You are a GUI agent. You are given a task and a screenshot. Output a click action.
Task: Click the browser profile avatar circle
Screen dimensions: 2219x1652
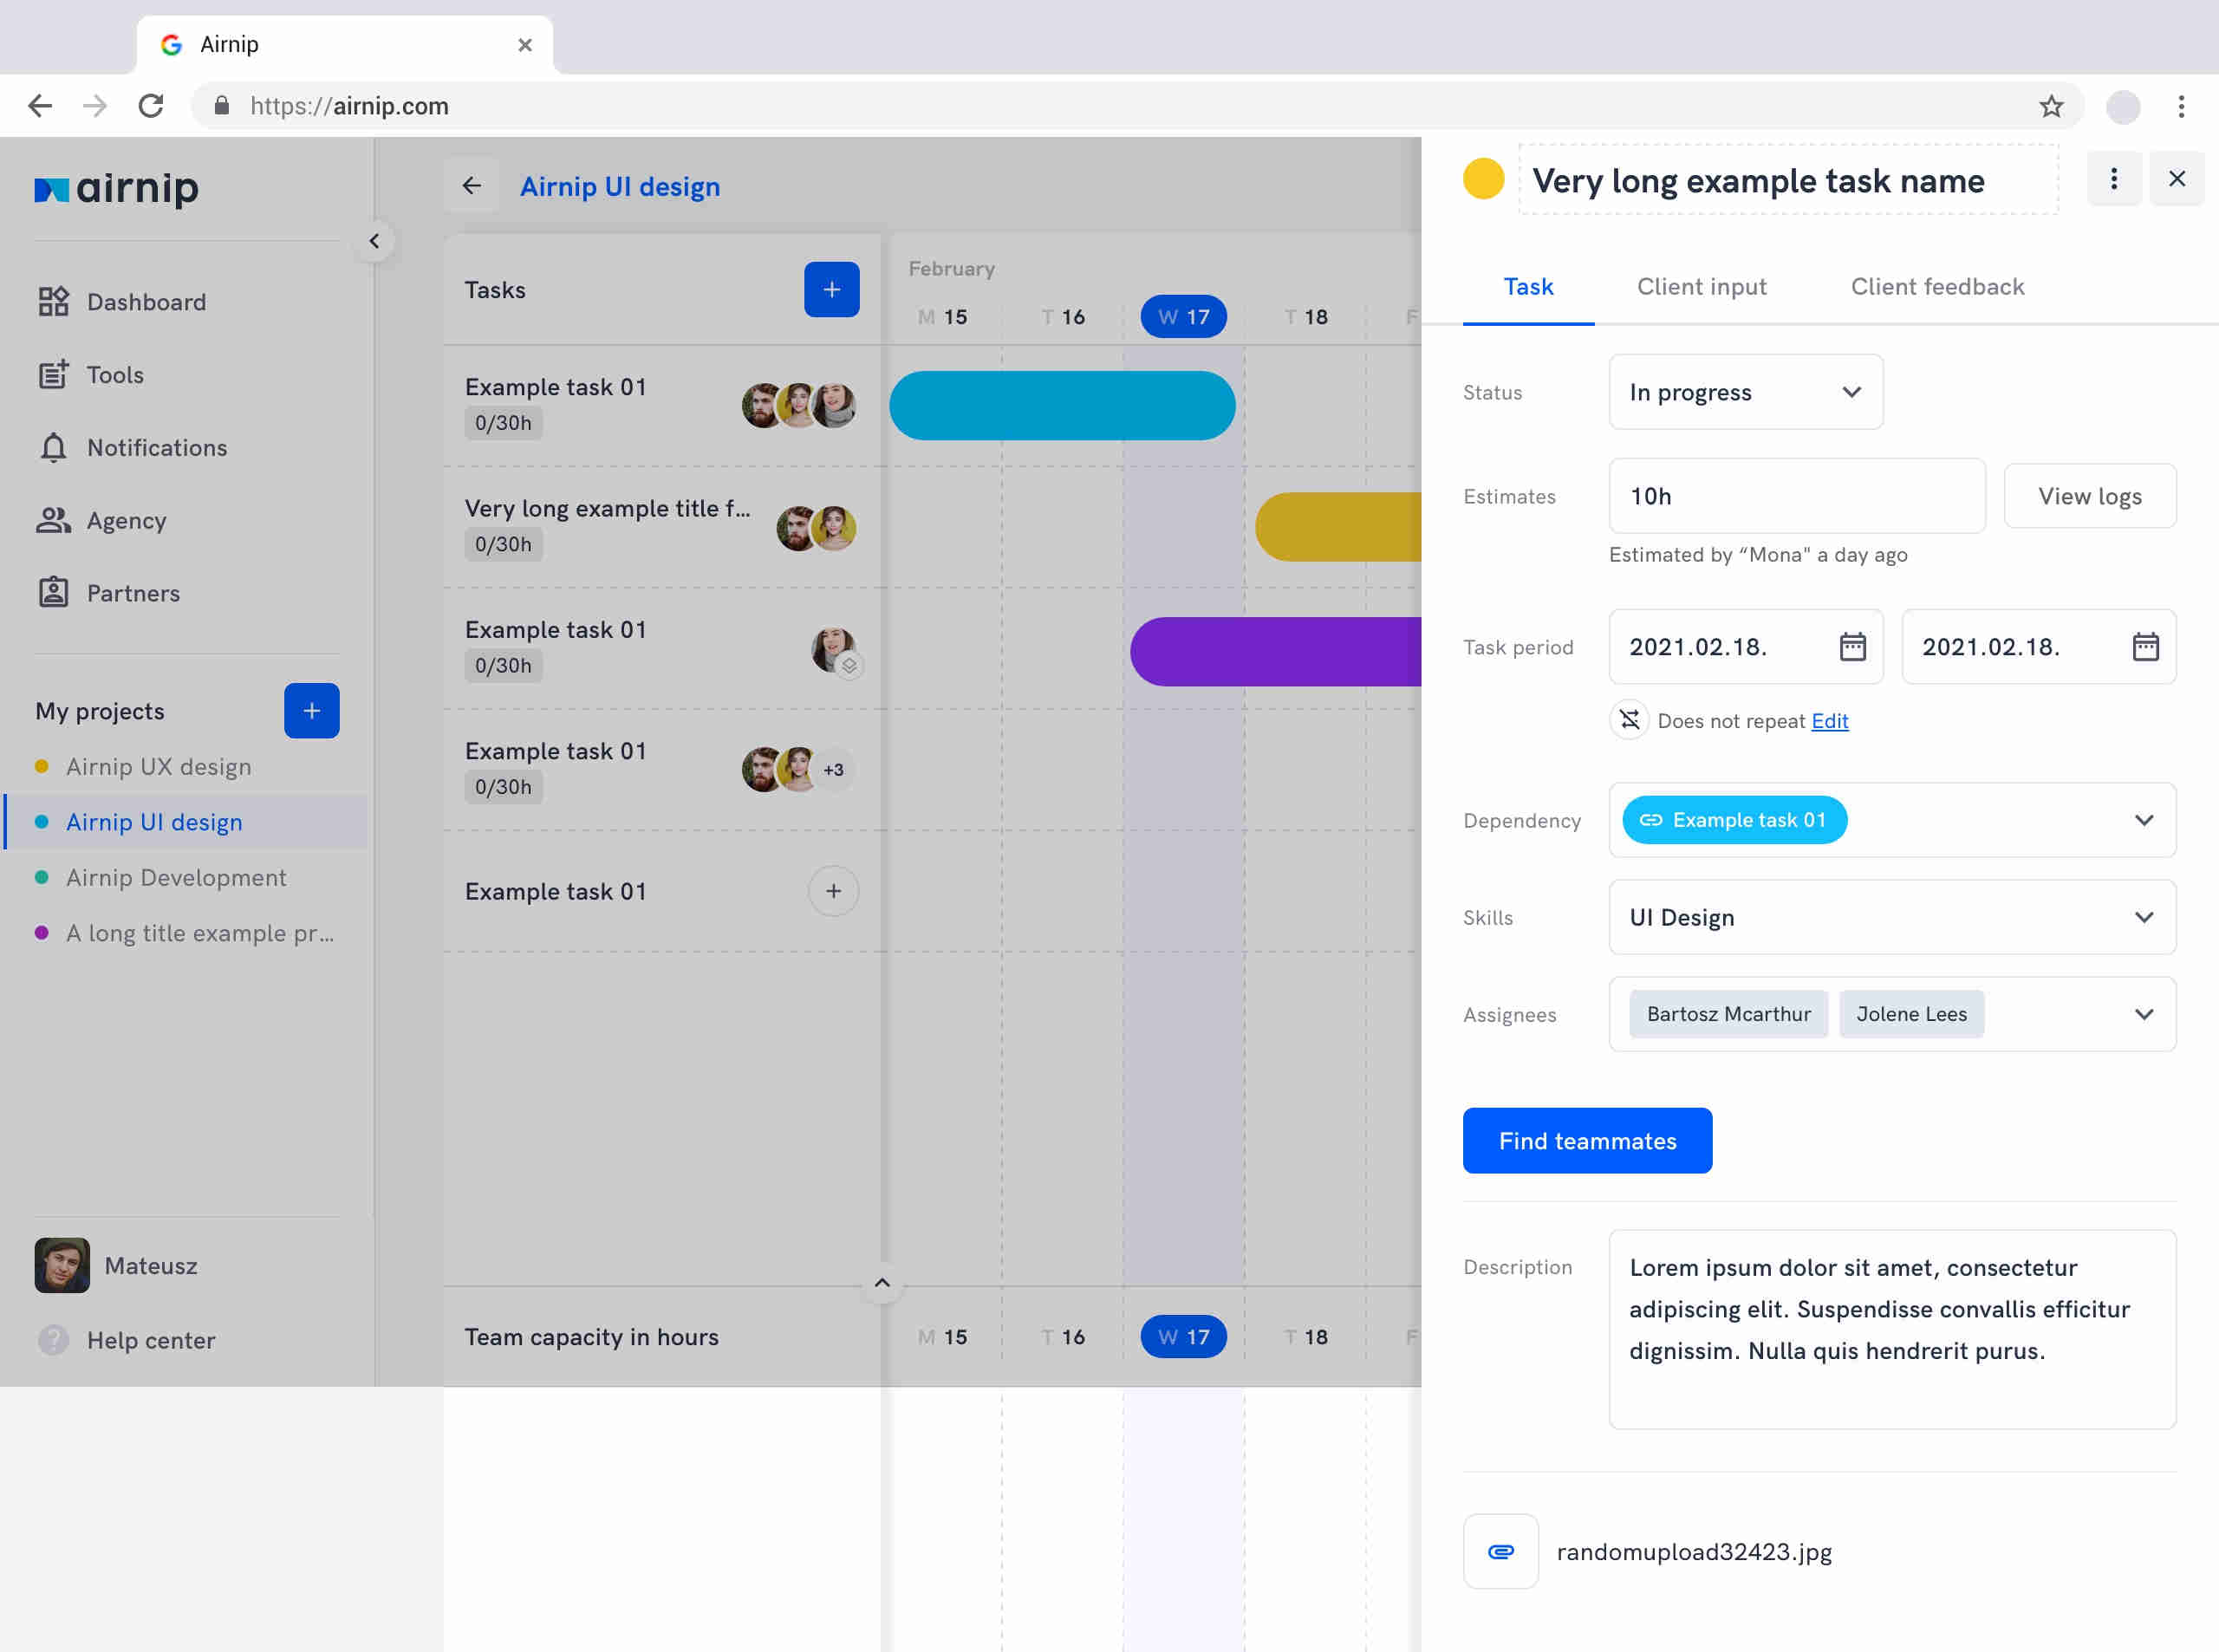[x=2123, y=106]
